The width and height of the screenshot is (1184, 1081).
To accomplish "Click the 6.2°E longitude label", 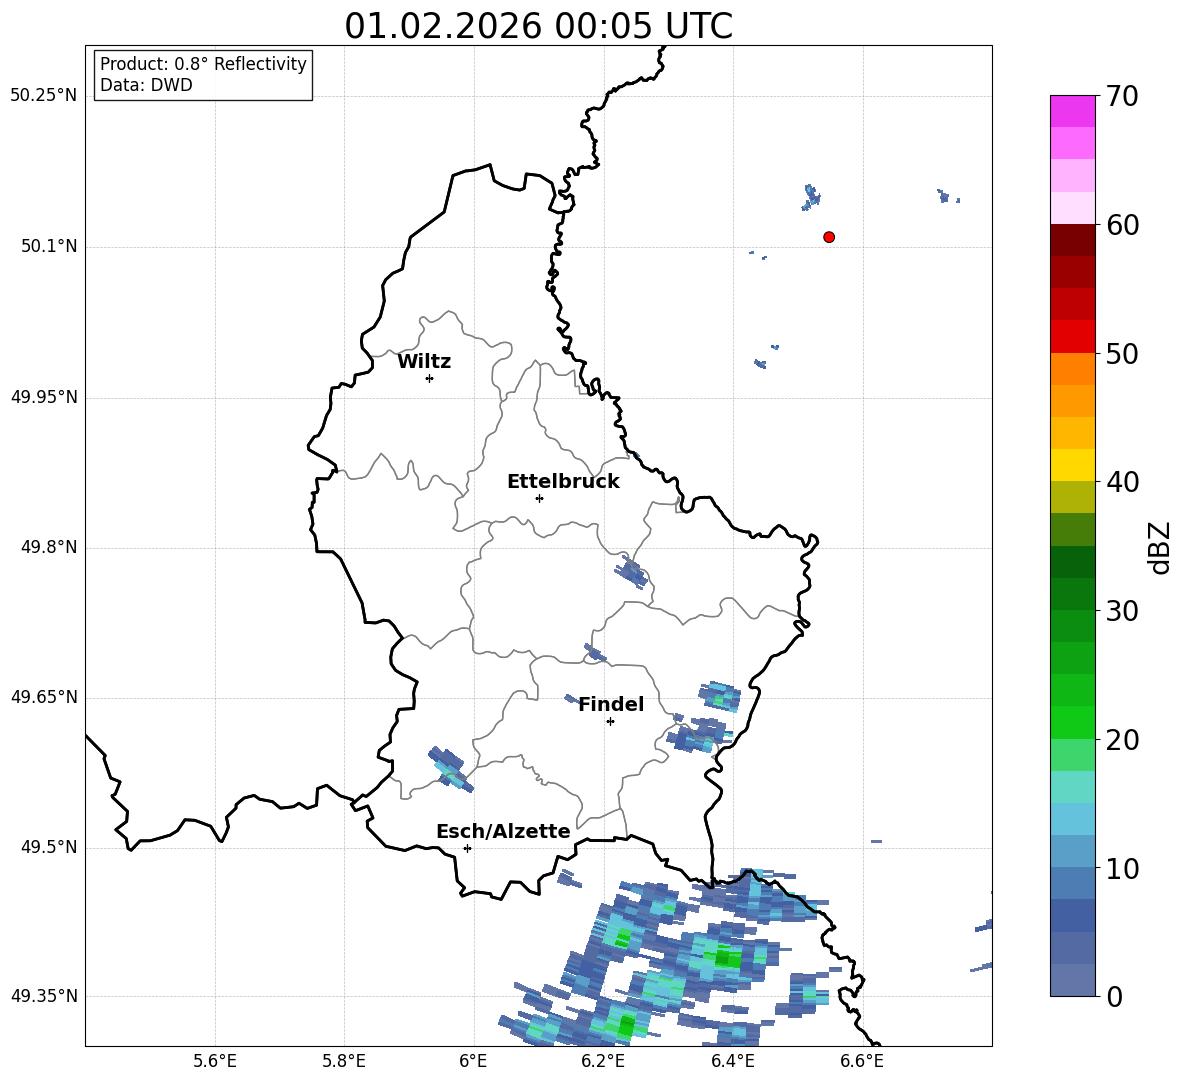I will 603,1061.
